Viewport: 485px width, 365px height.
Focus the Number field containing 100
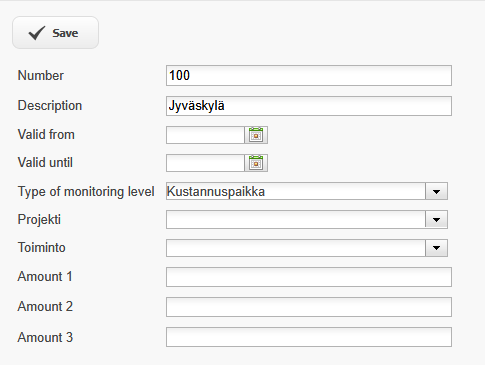point(309,76)
